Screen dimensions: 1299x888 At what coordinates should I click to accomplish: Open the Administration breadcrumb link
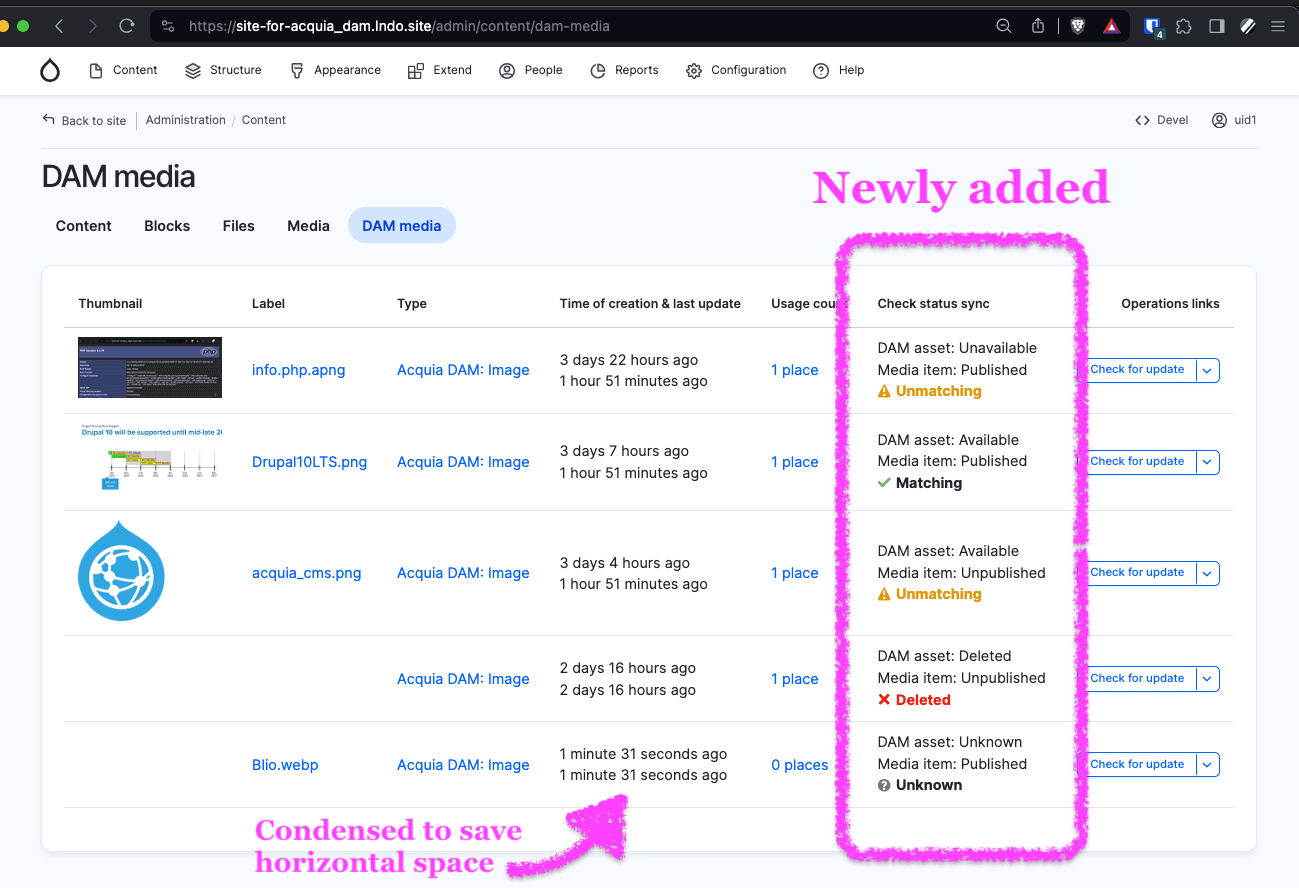186,120
